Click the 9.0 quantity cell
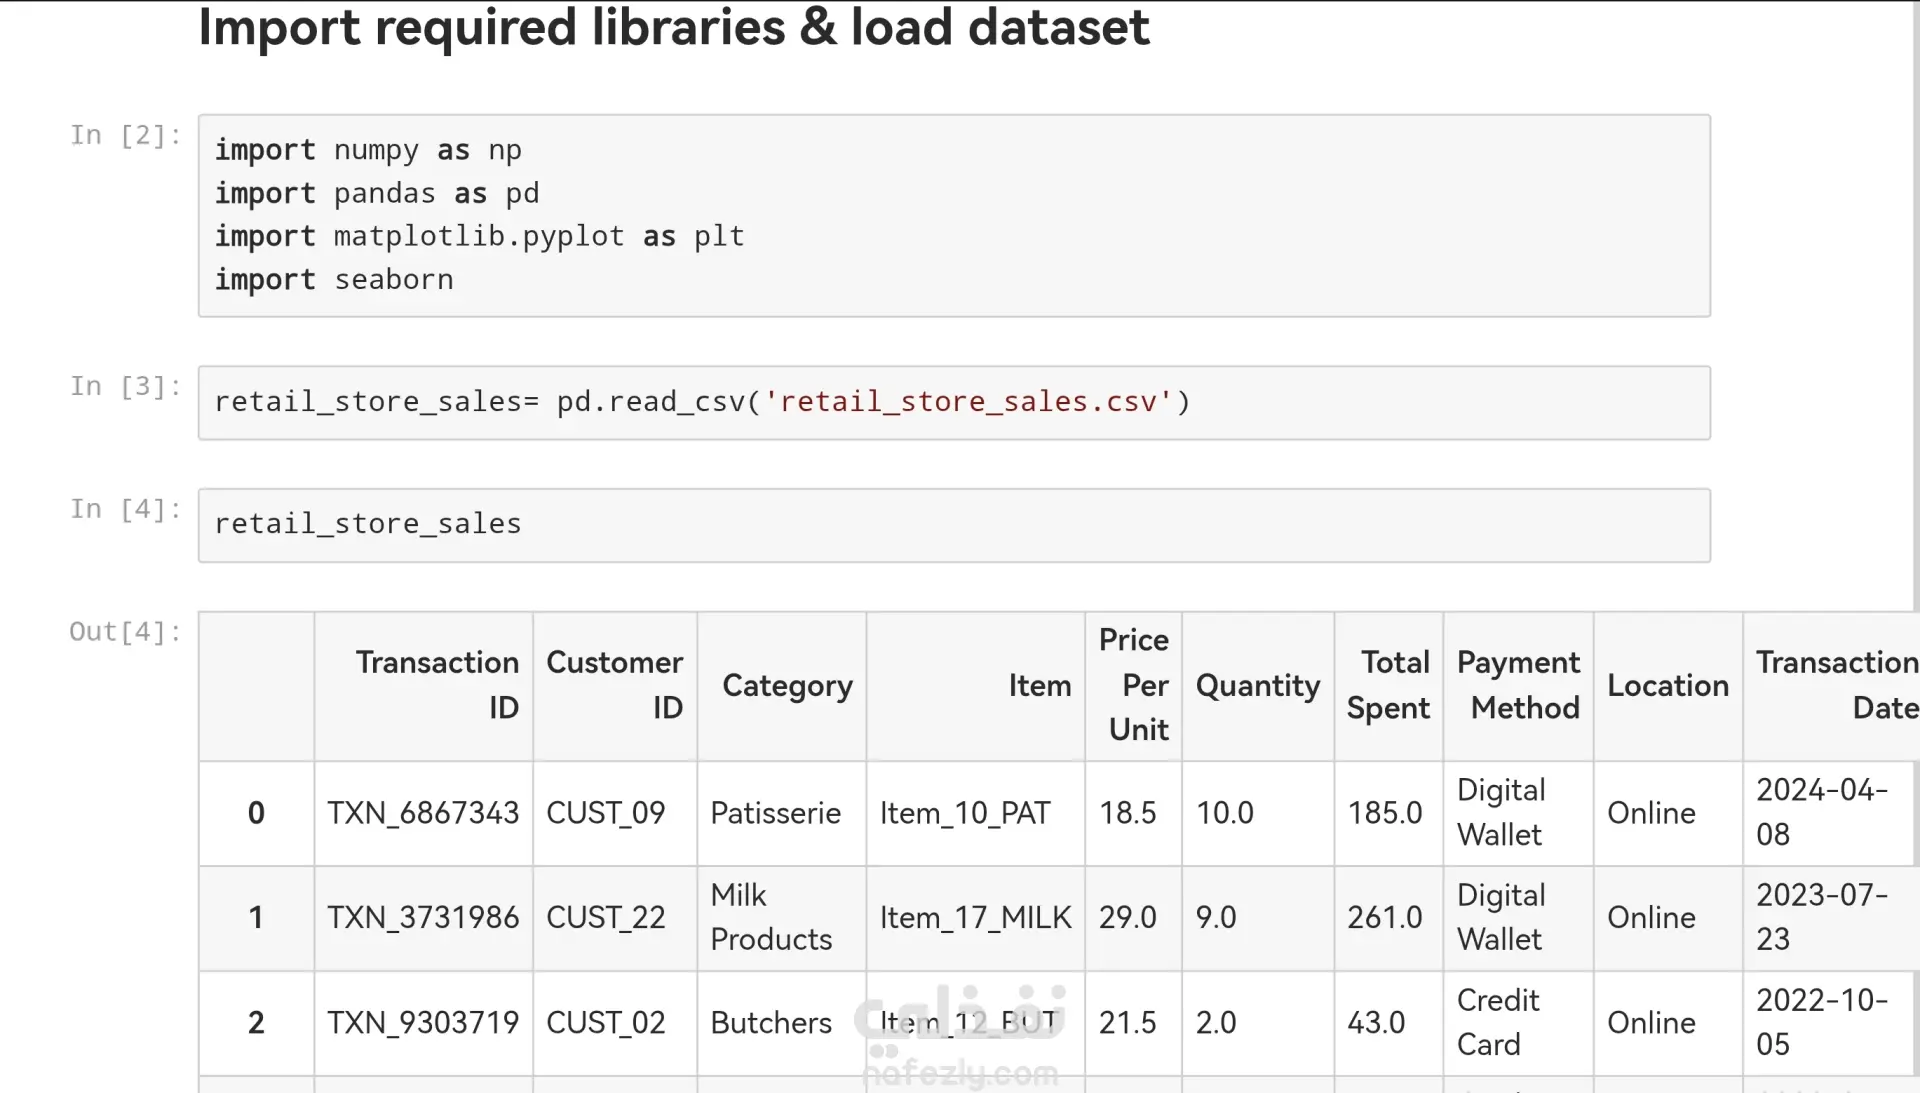The width and height of the screenshot is (1920, 1093). [1258, 918]
